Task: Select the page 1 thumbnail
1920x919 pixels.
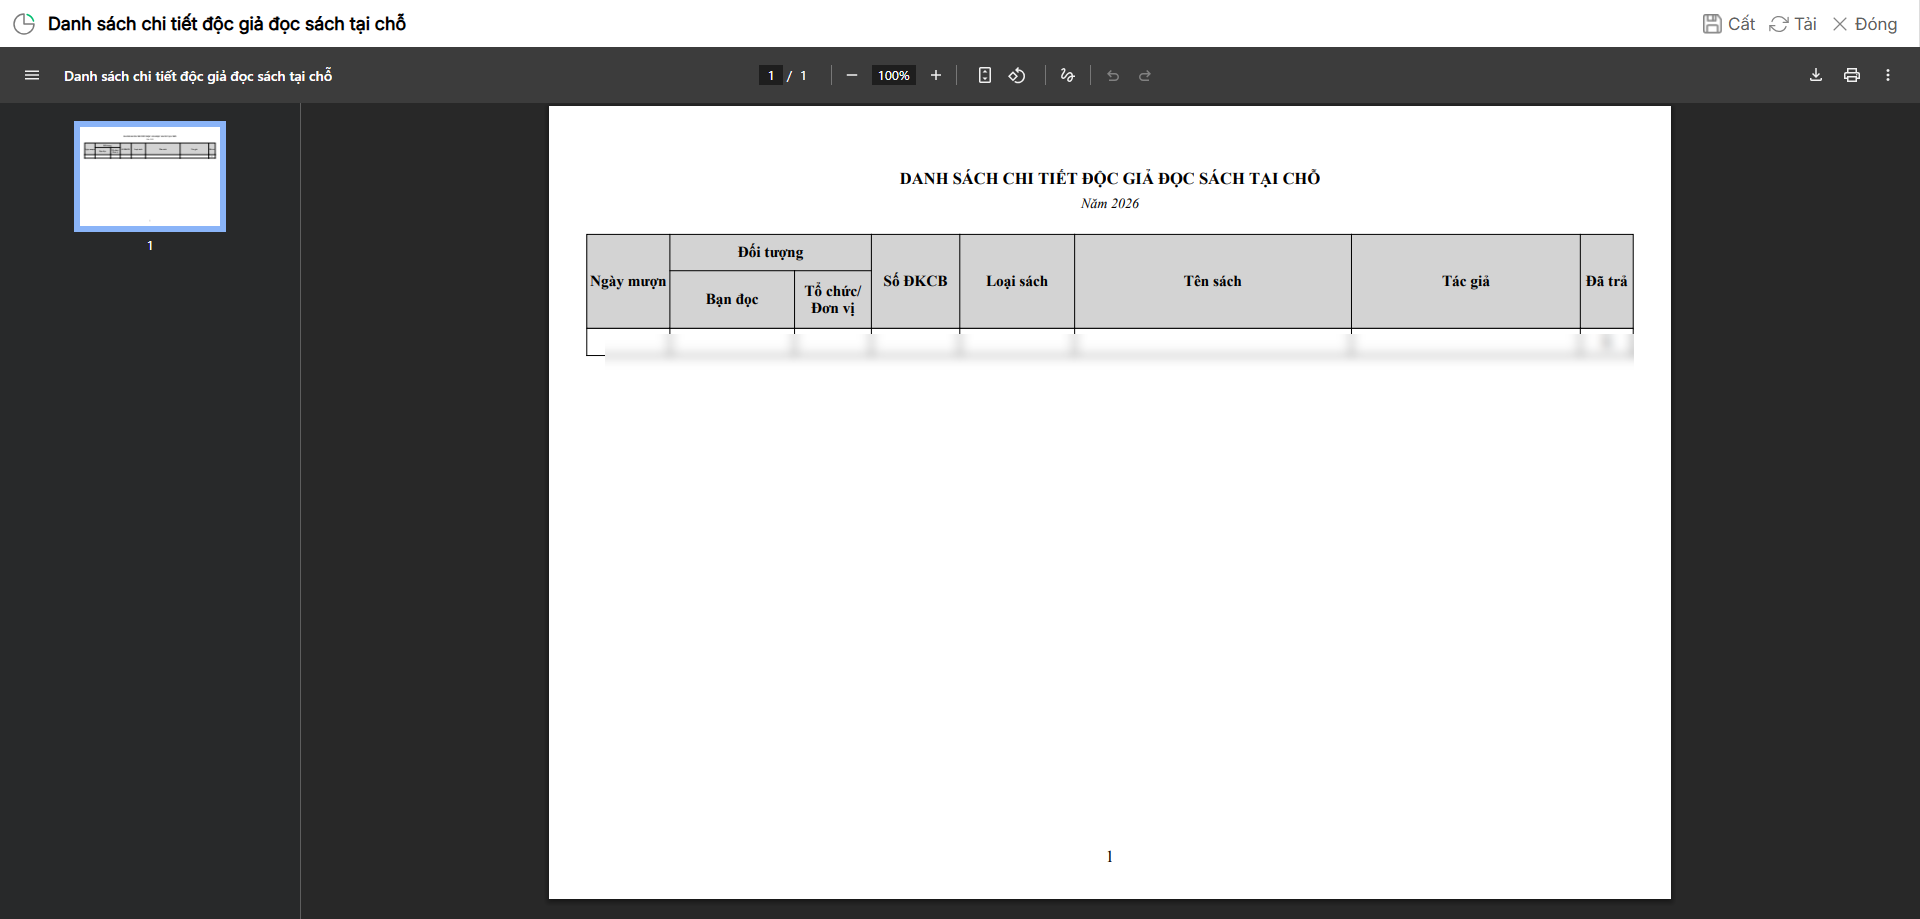Action: point(150,177)
